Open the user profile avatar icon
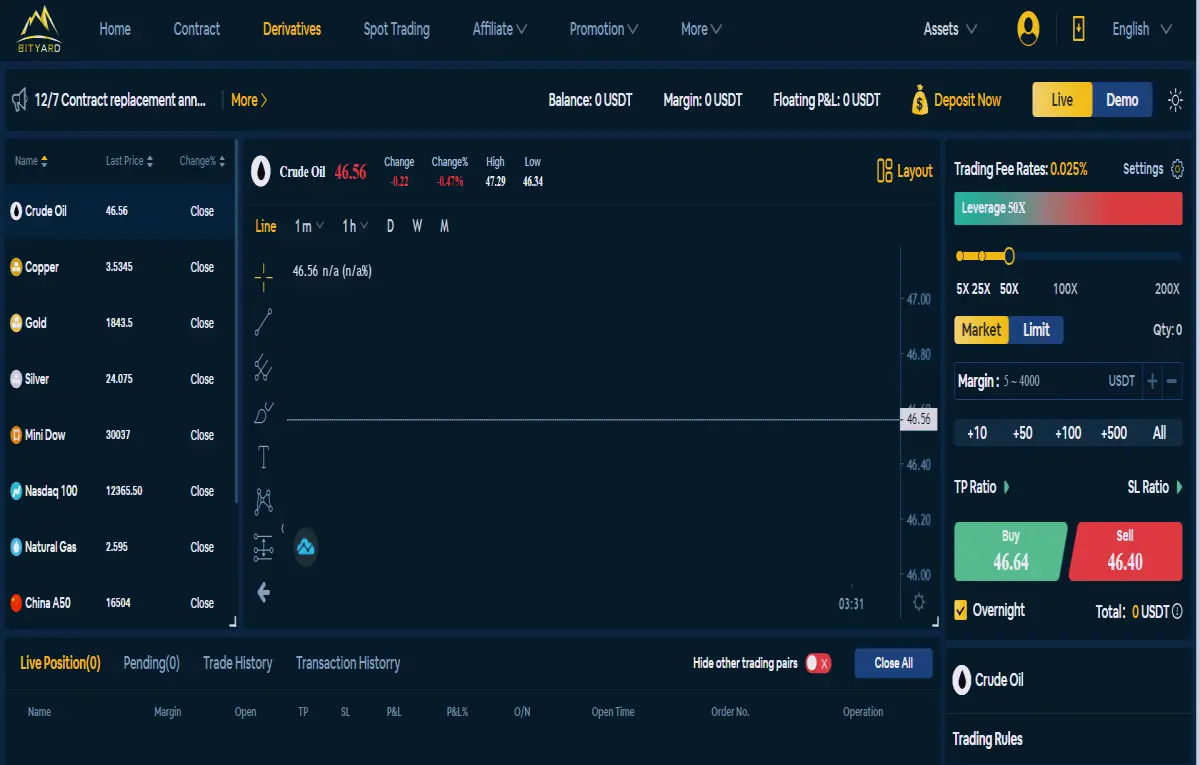Image resolution: width=1200 pixels, height=765 pixels. click(1028, 29)
